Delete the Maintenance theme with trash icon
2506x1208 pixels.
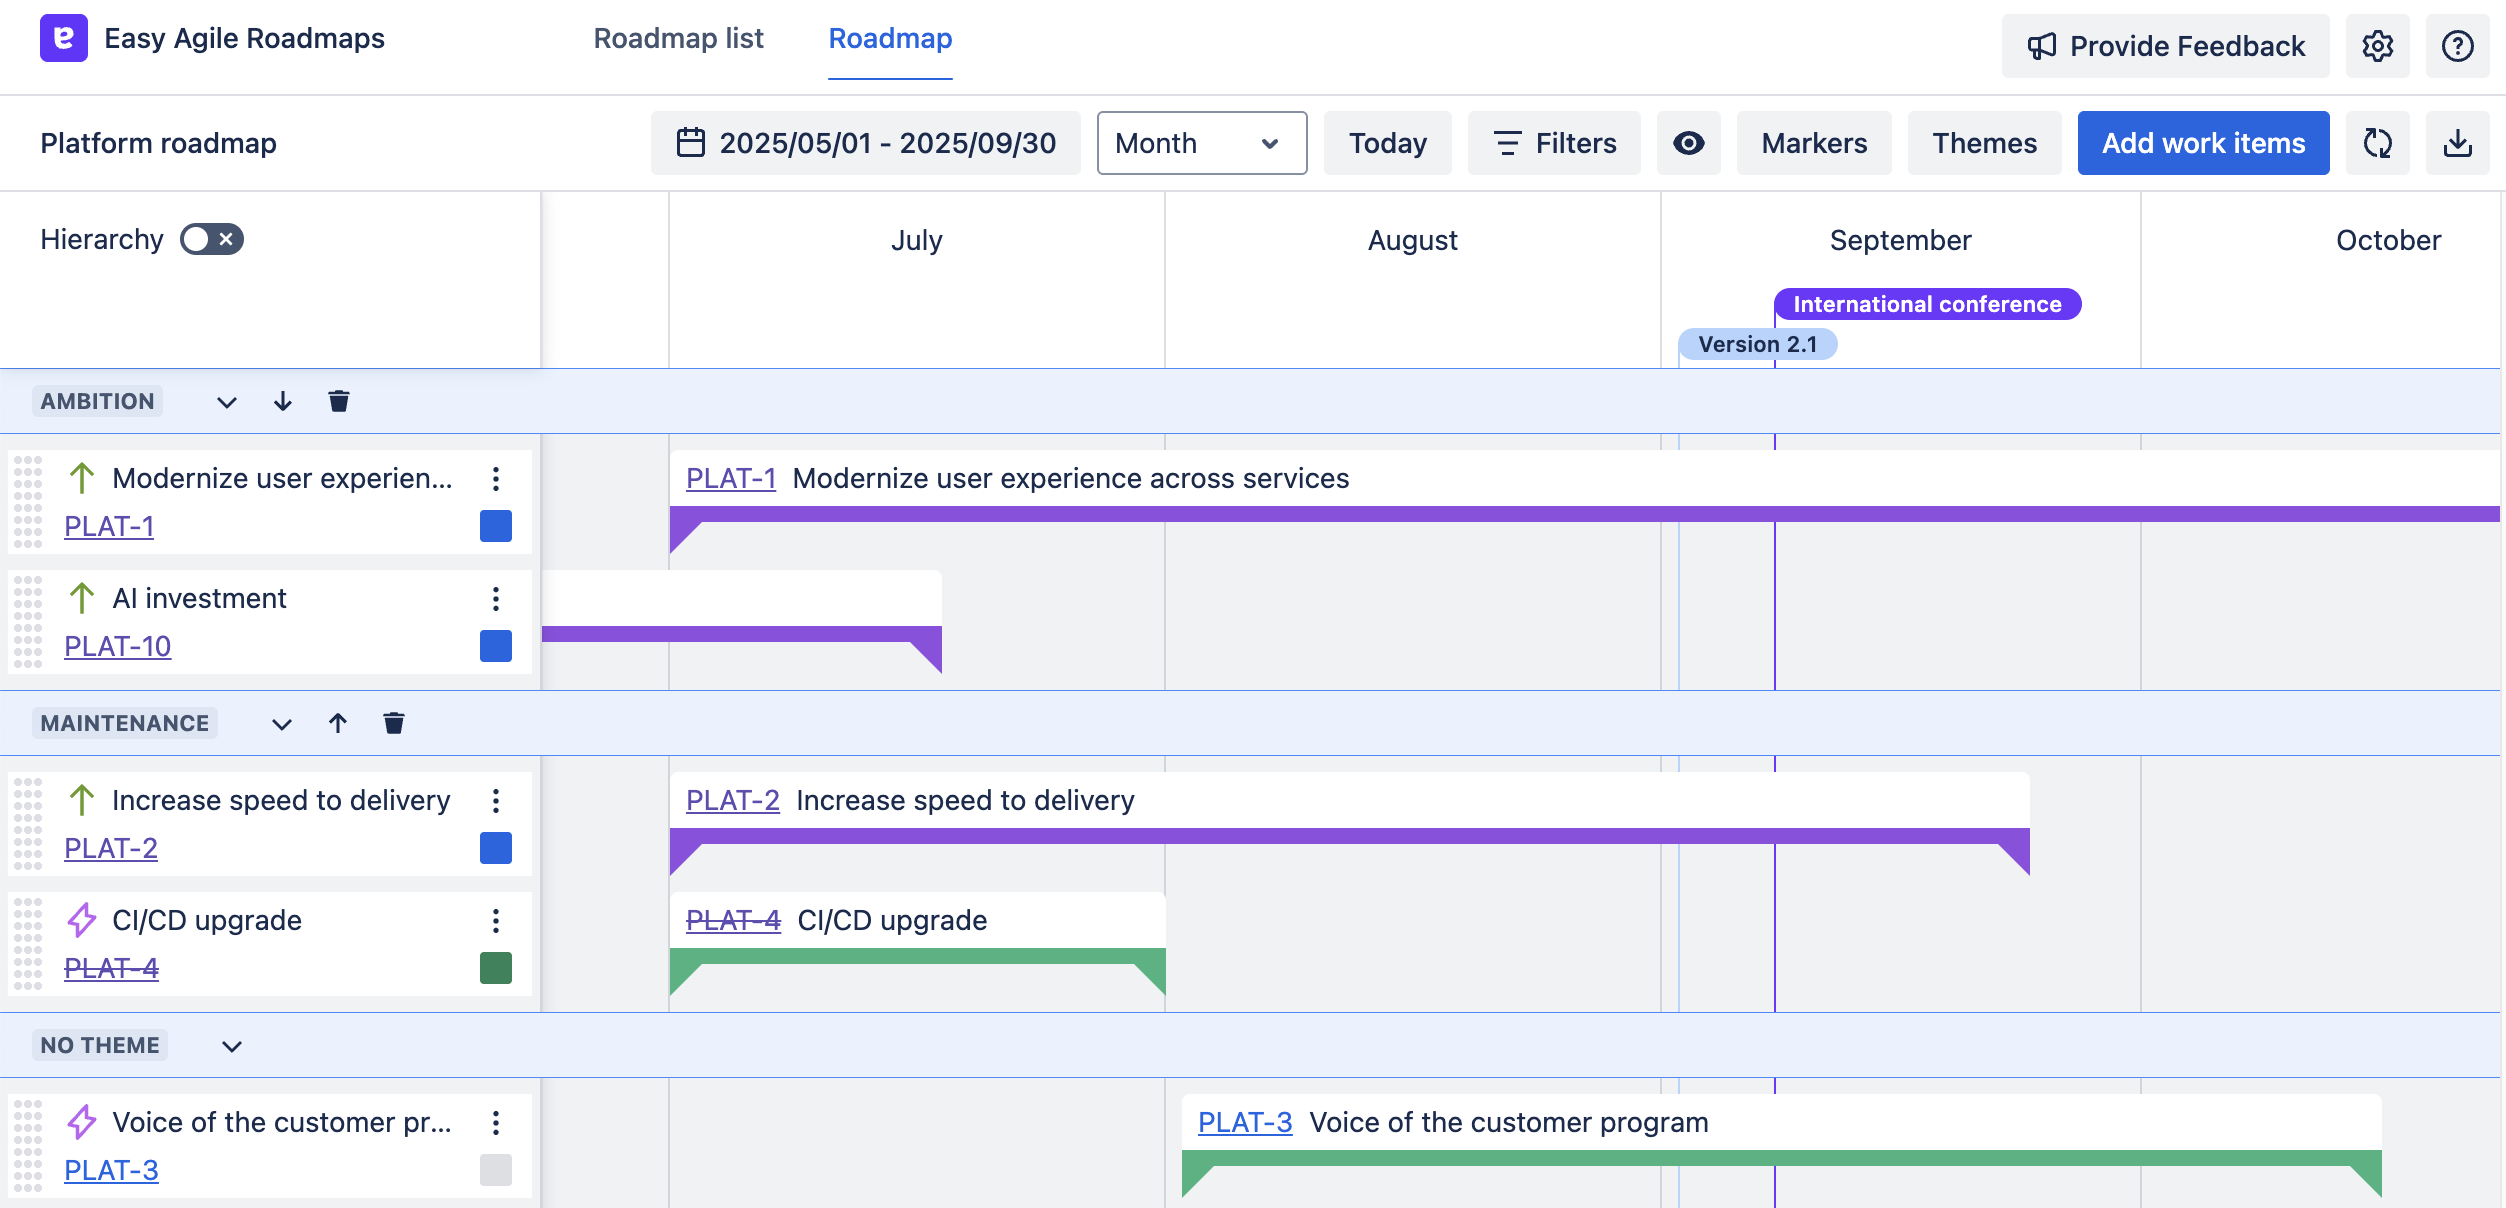point(394,723)
